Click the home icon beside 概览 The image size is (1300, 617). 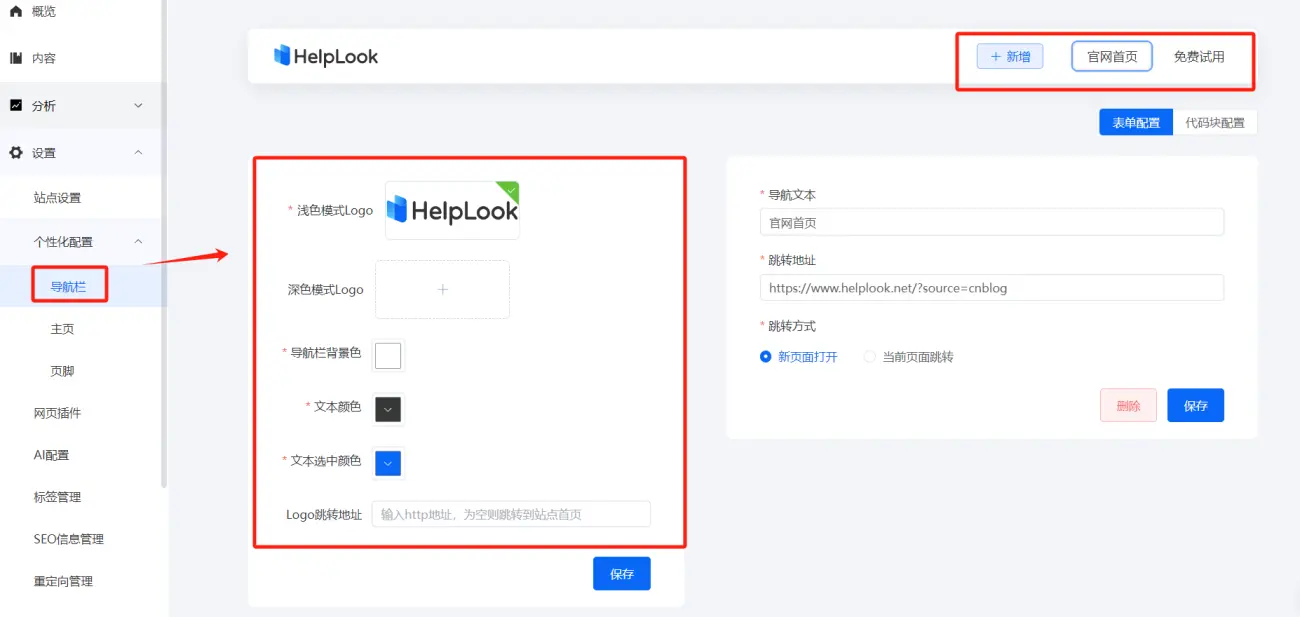pos(15,11)
